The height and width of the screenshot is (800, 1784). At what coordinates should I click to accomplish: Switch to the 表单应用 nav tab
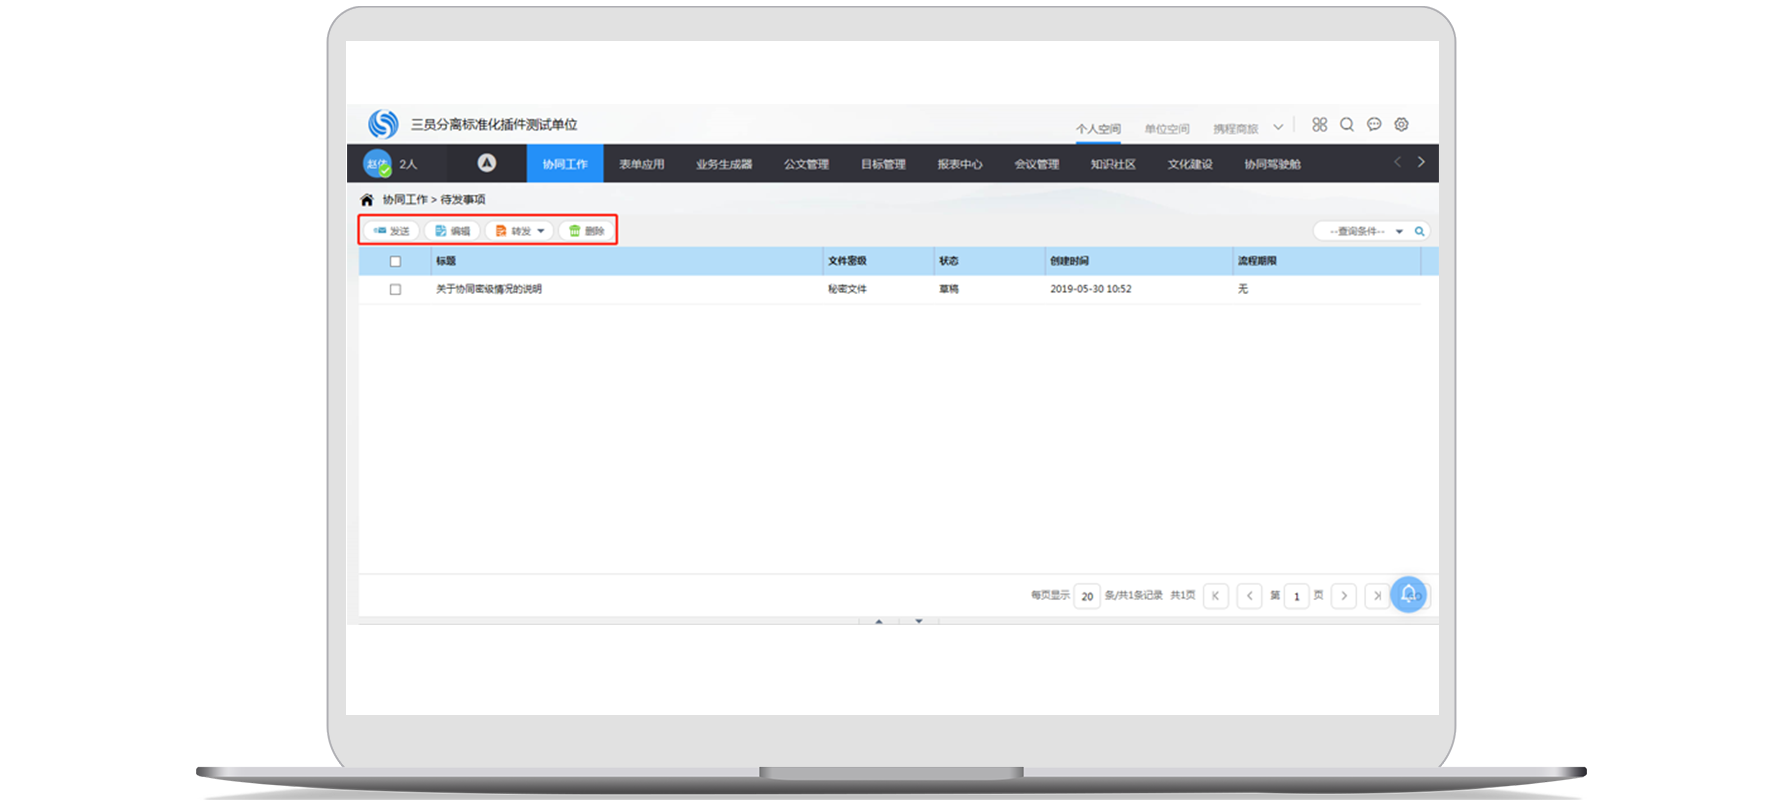pyautogui.click(x=642, y=164)
